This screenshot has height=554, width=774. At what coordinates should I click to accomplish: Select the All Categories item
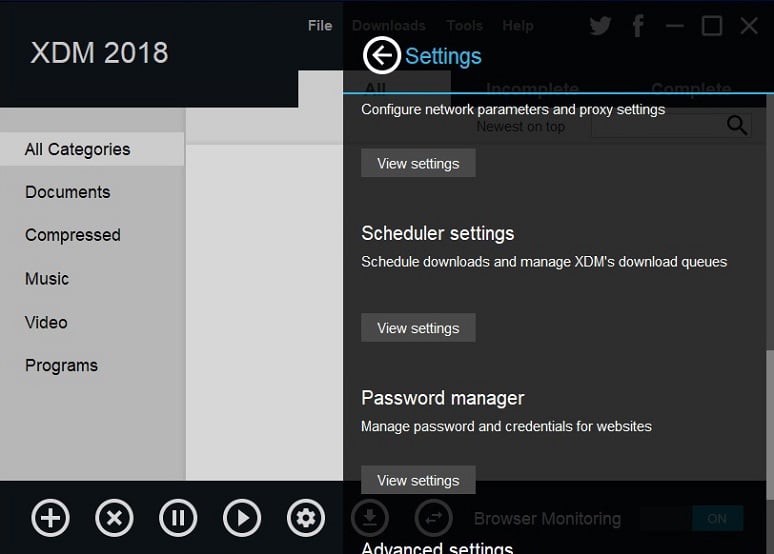coord(78,150)
